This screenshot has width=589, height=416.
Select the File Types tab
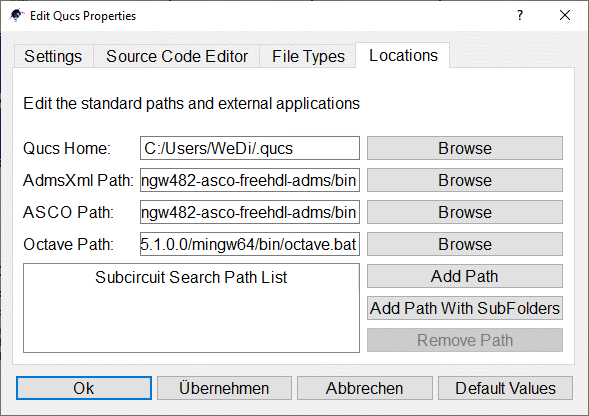point(308,56)
